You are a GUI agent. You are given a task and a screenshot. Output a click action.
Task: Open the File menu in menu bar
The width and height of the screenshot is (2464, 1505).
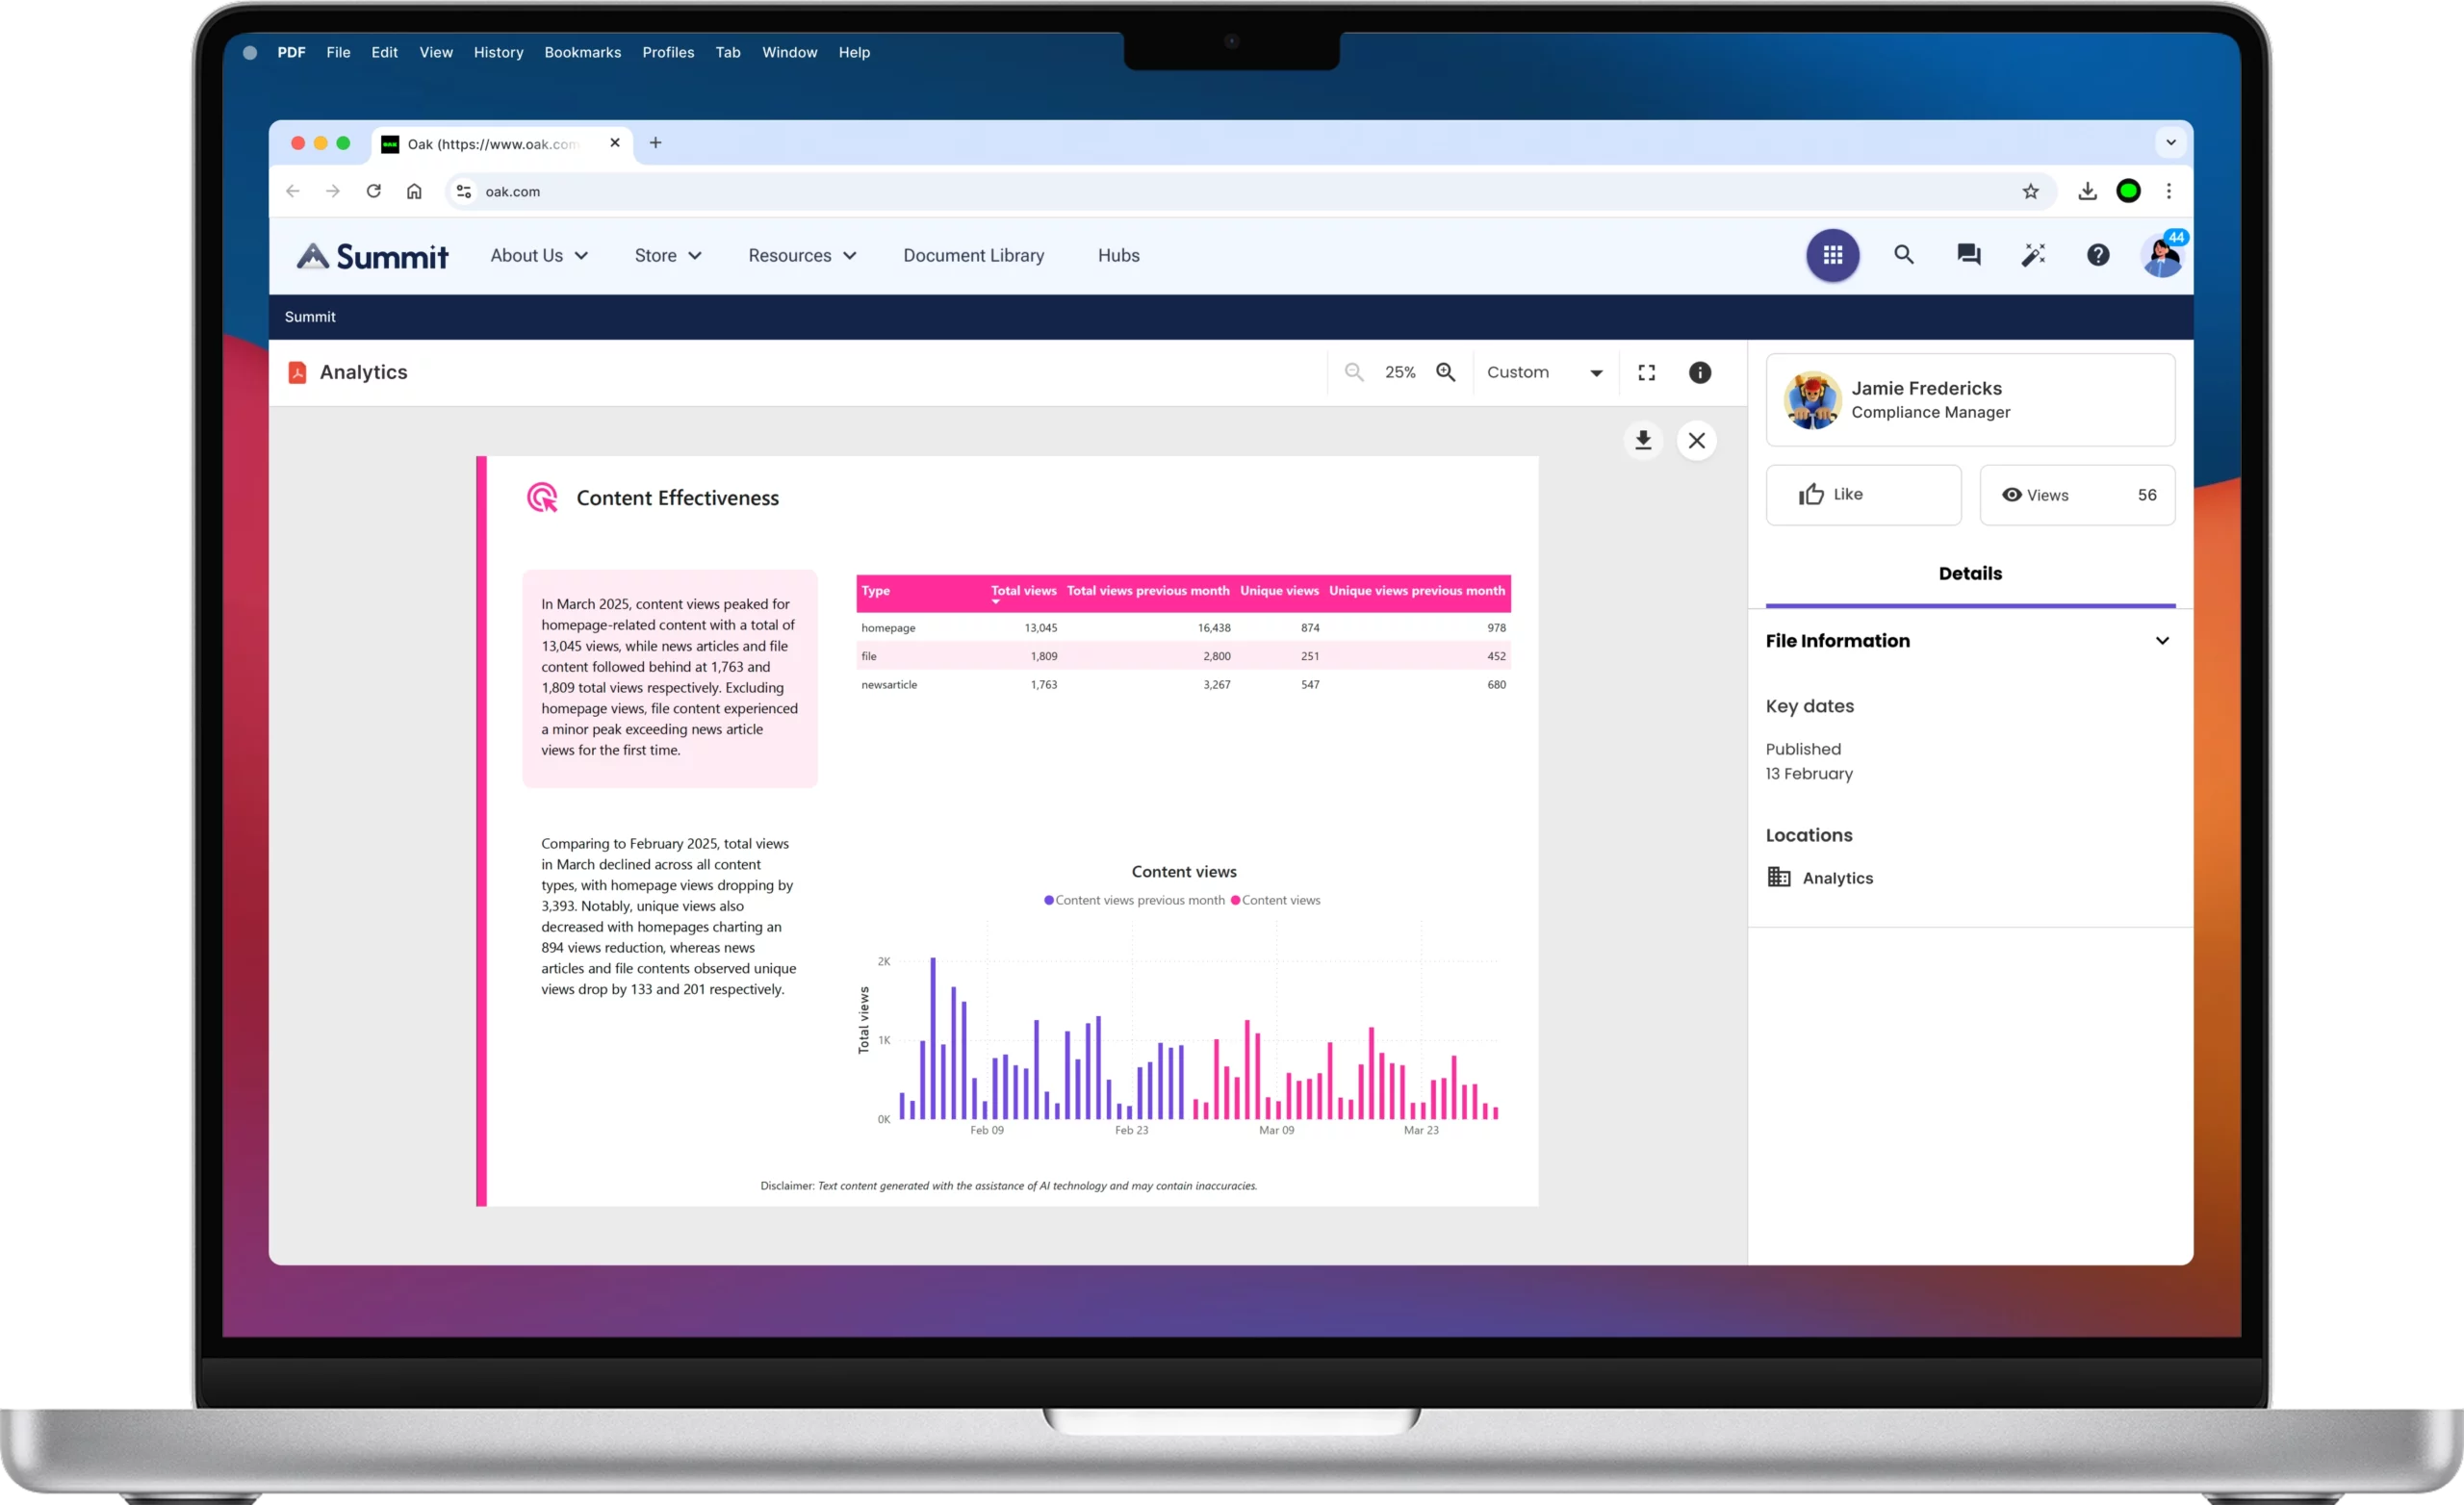[338, 52]
